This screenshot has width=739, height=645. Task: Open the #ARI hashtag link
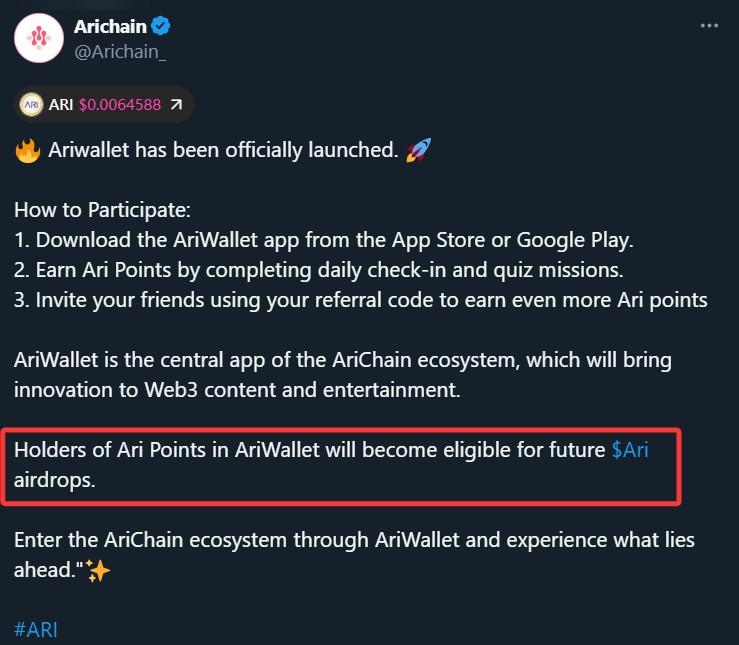tap(36, 629)
